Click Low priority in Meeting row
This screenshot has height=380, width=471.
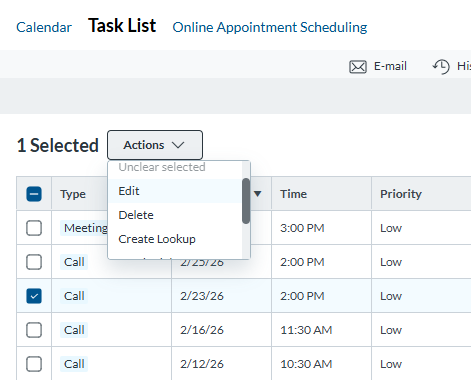pyautogui.click(x=391, y=228)
